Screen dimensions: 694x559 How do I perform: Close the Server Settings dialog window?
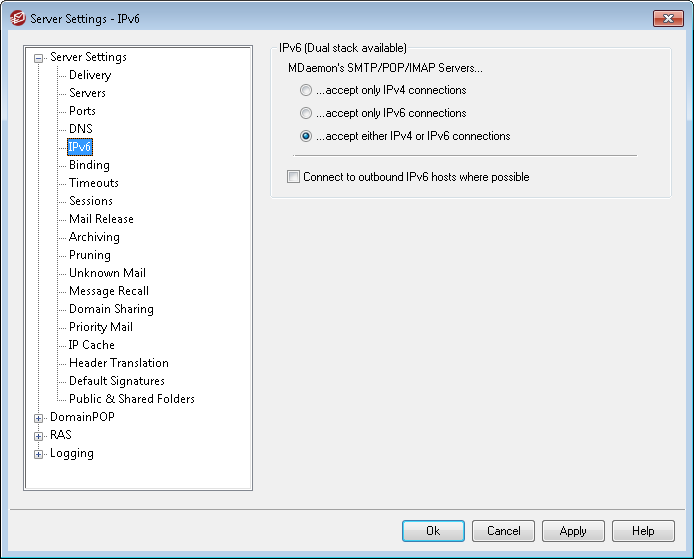(668, 18)
